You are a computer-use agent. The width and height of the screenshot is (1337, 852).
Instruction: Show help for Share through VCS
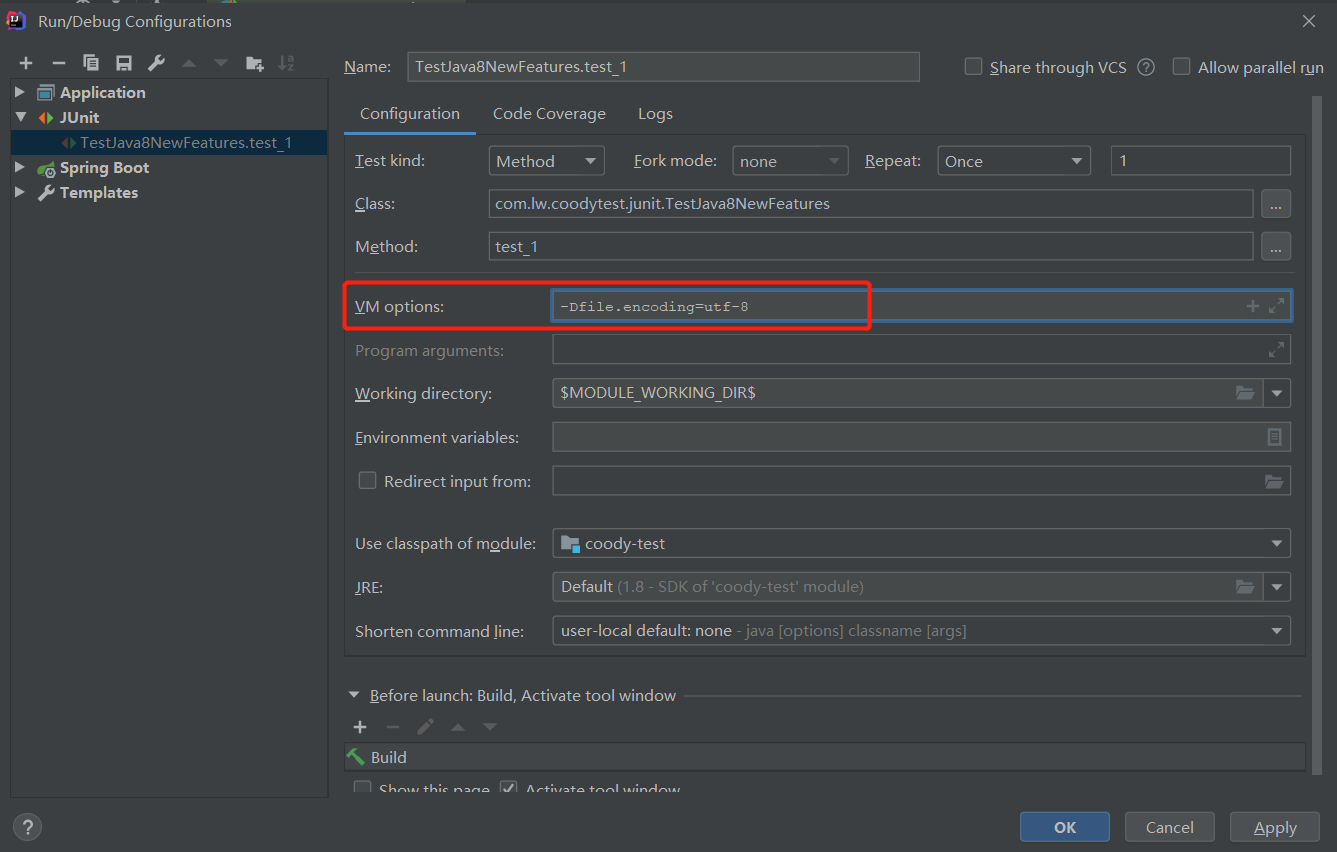(1146, 67)
